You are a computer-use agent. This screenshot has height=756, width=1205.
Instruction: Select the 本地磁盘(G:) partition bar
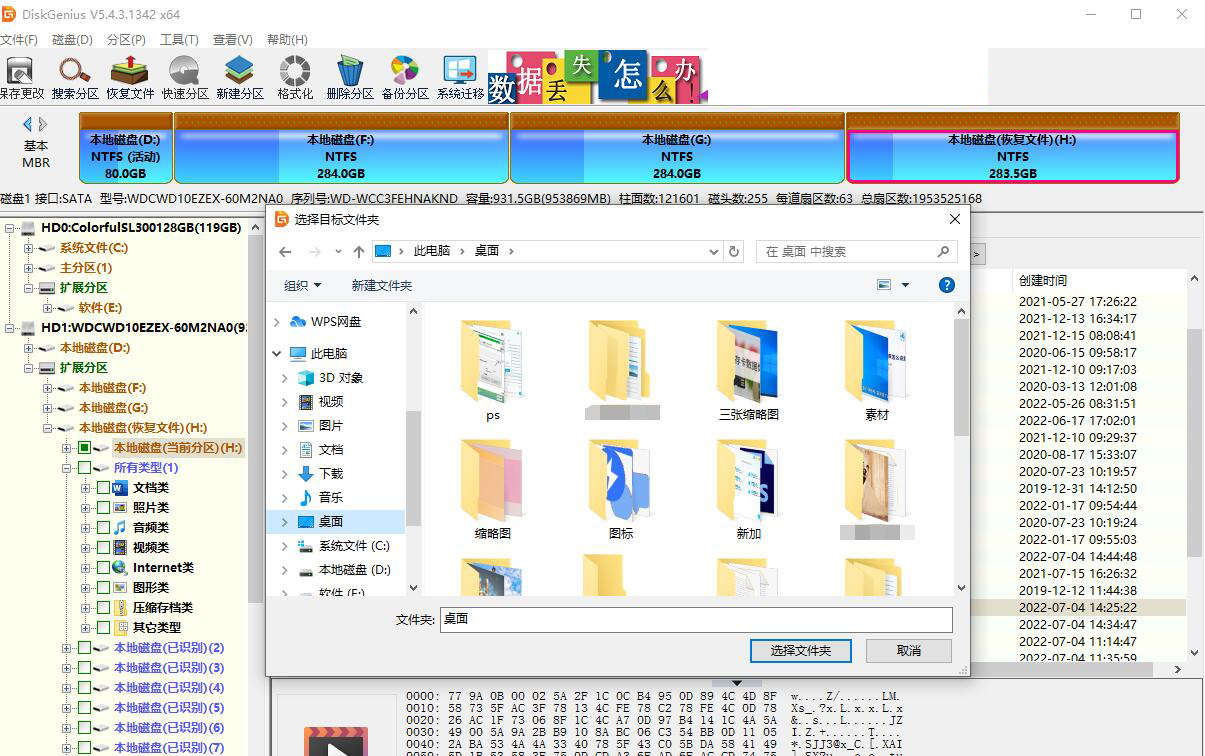coord(677,147)
